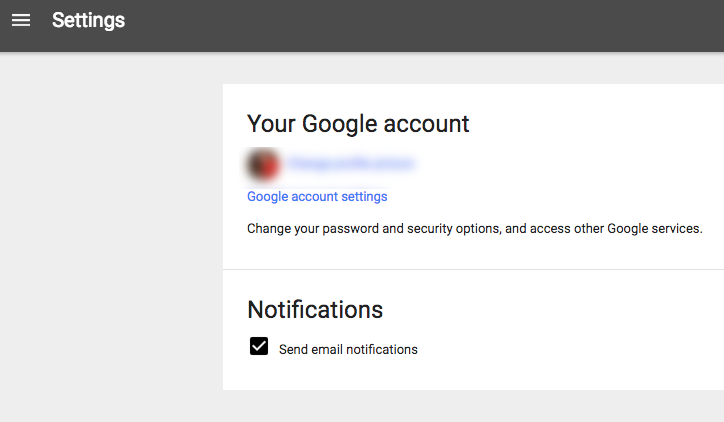Open the blurred account email link
Viewport: 724px width, 422px height.
352,163
